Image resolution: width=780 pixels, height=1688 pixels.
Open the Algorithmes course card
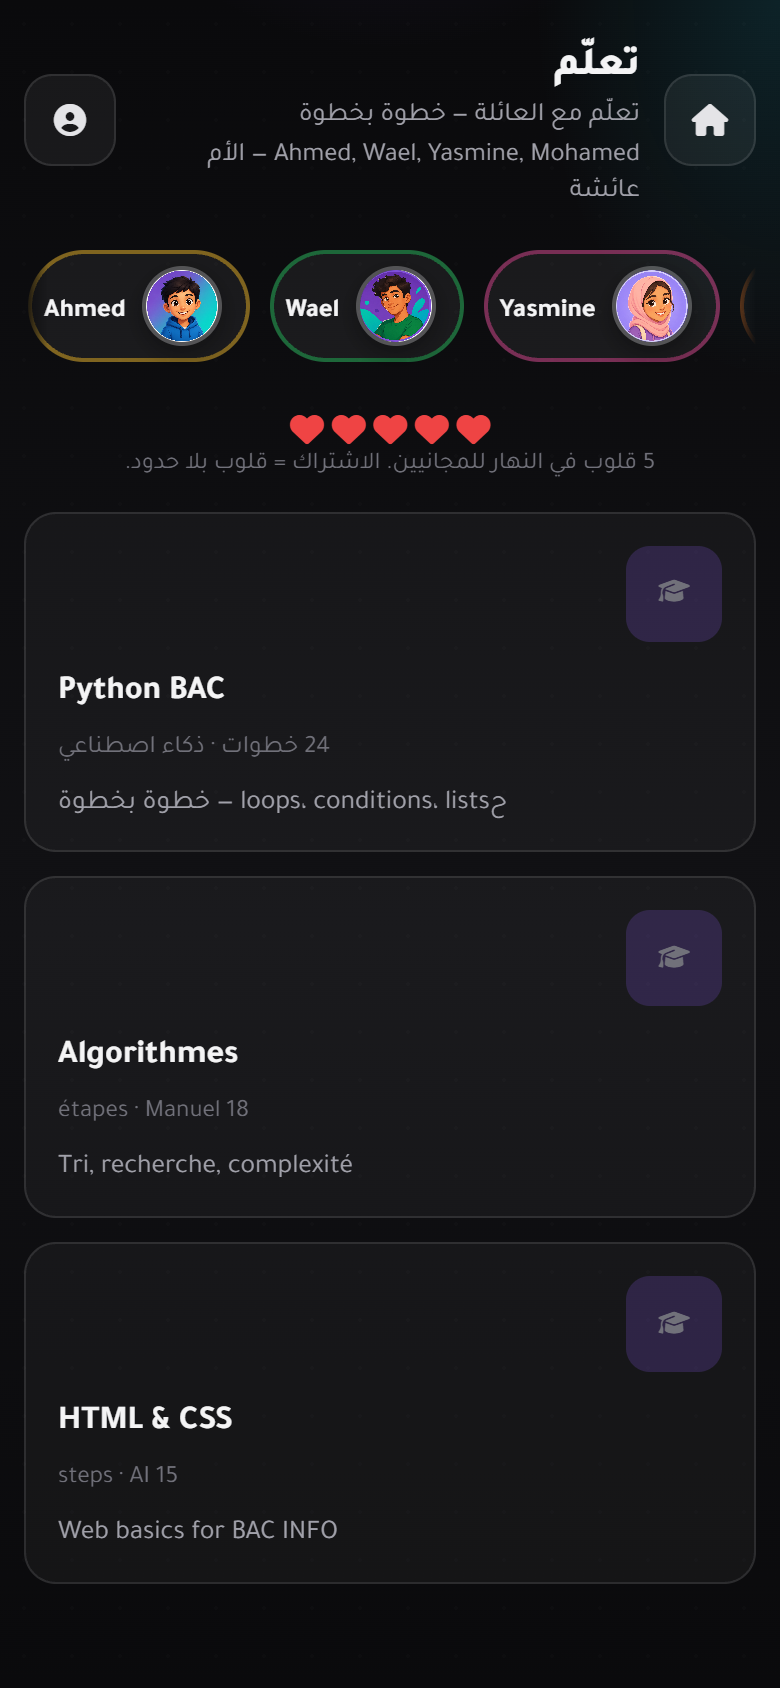[390, 1047]
